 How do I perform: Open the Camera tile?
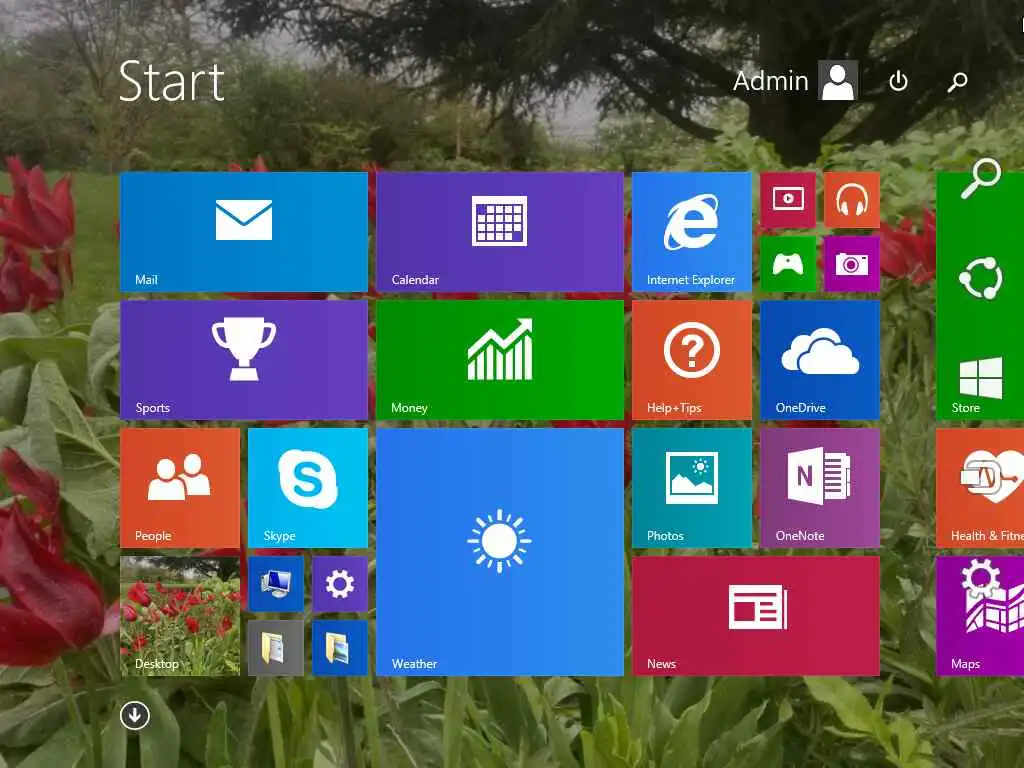coord(852,264)
